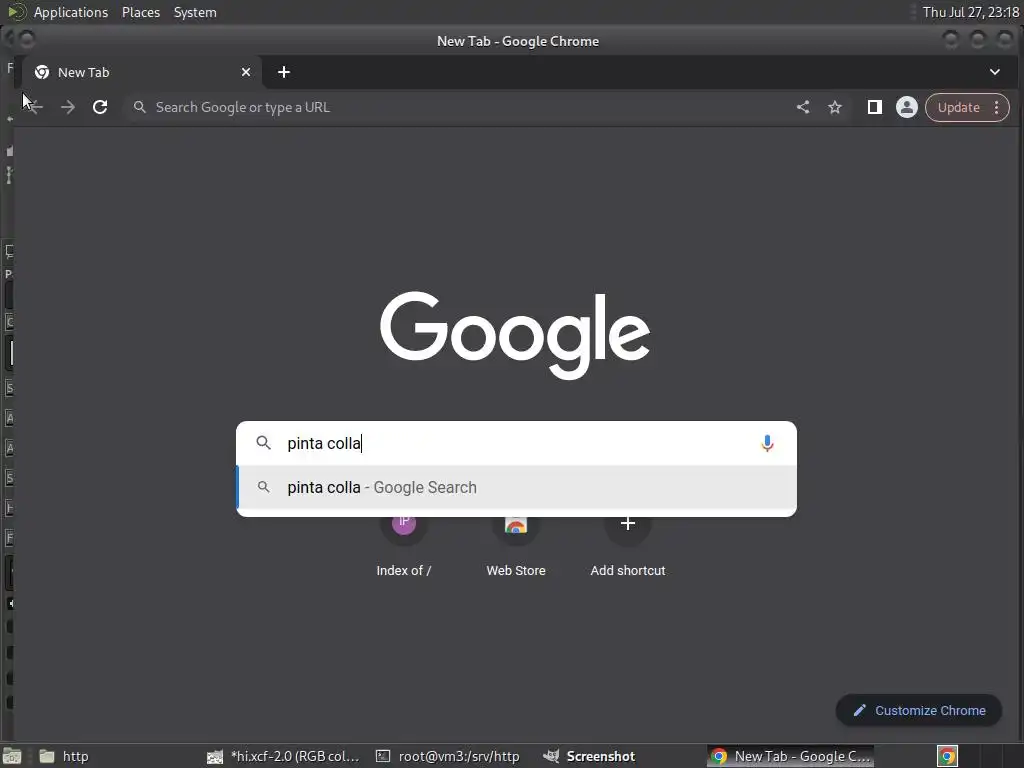Viewport: 1024px width, 768px height.
Task: Select the New Tab browser tab
Action: (x=142, y=72)
